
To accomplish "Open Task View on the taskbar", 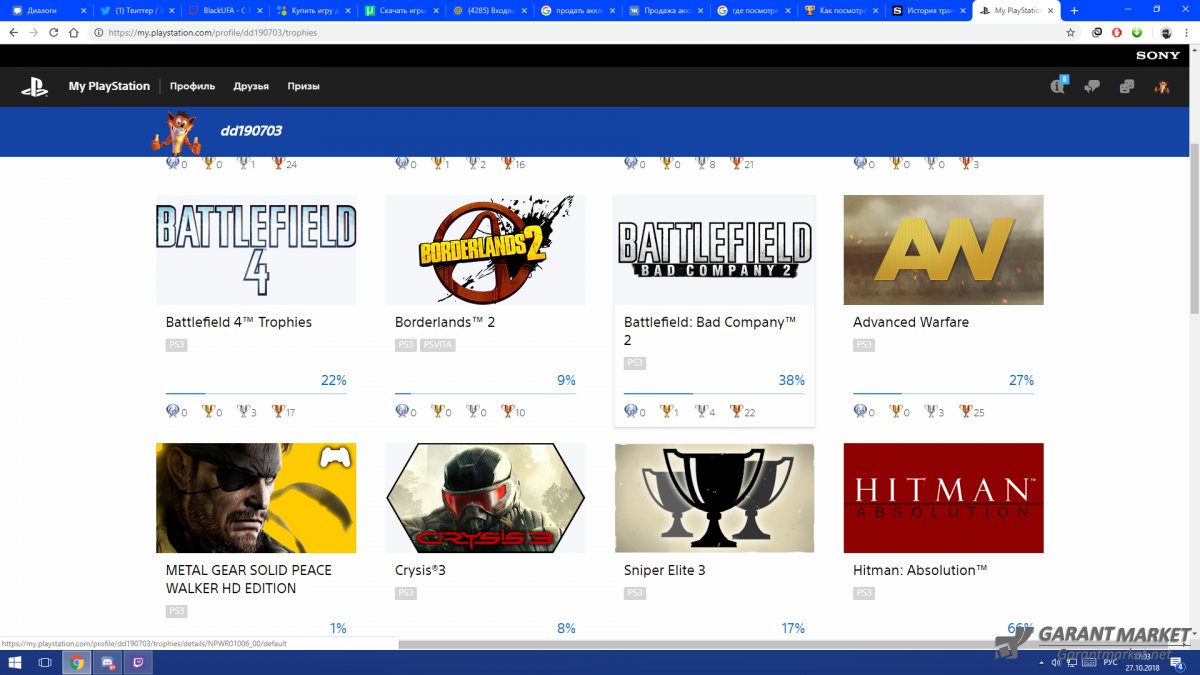I will (x=45, y=662).
